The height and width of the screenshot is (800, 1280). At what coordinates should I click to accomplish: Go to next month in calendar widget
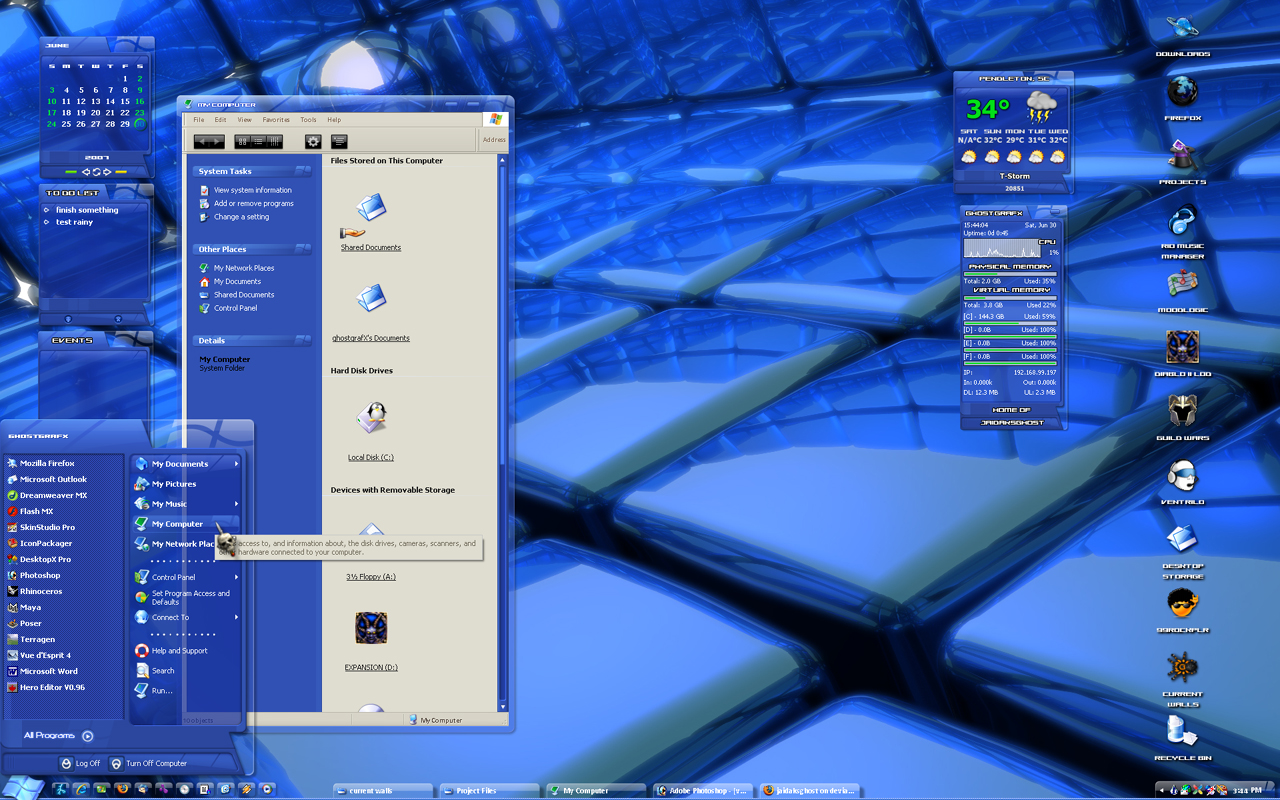coord(107,172)
